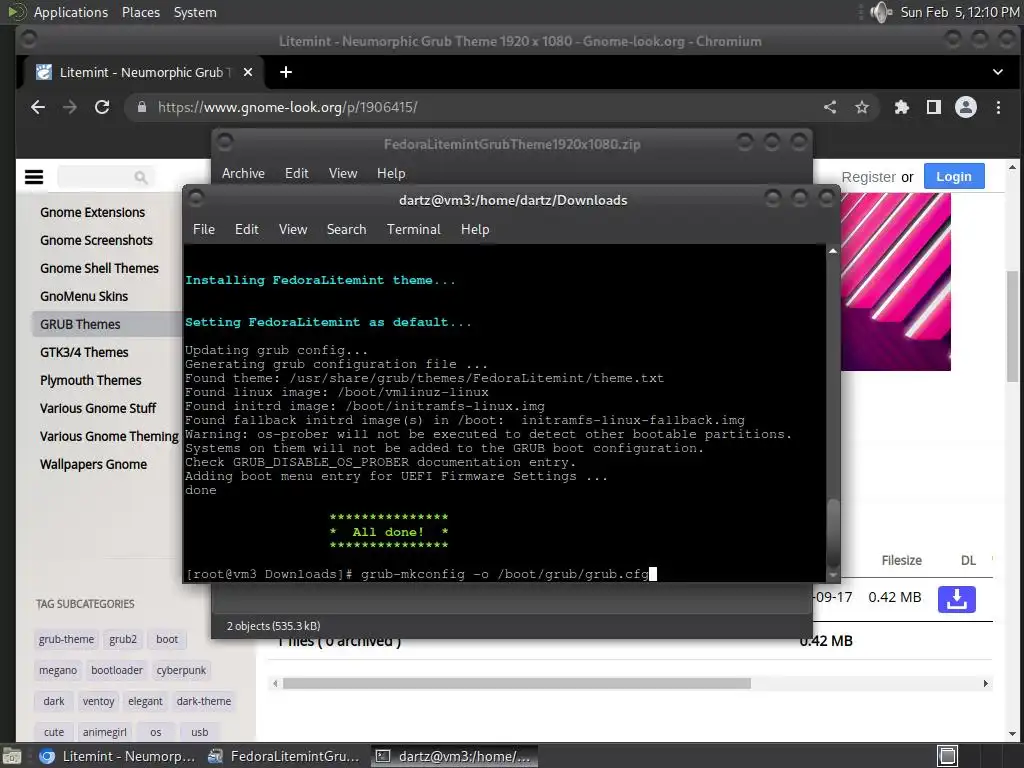This screenshot has height=768, width=1024.
Task: Open GnoMenu Skins category
Action: pos(84,296)
